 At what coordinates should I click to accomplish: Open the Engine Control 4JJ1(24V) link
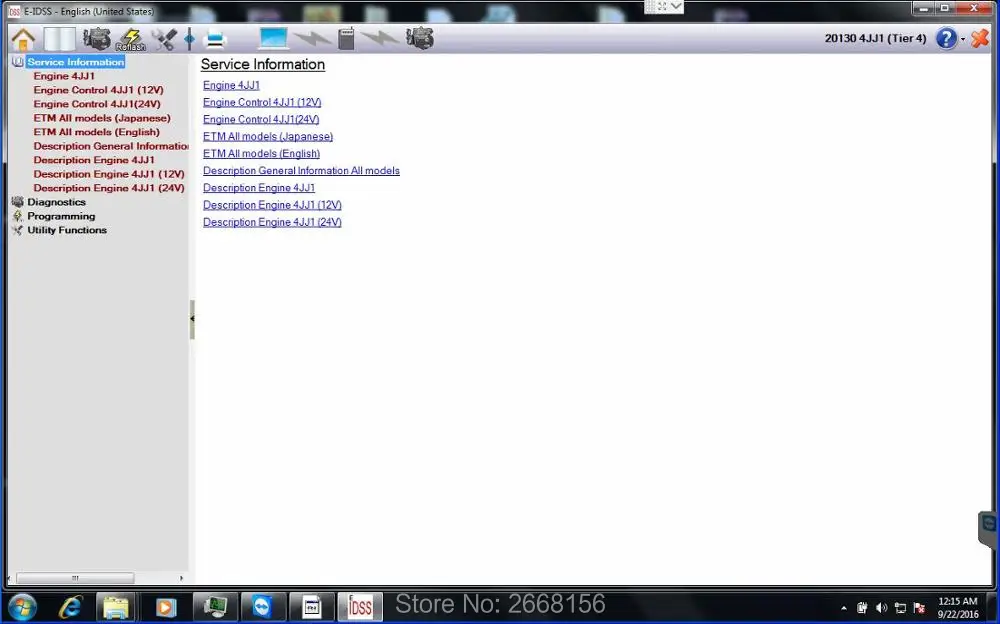point(261,120)
